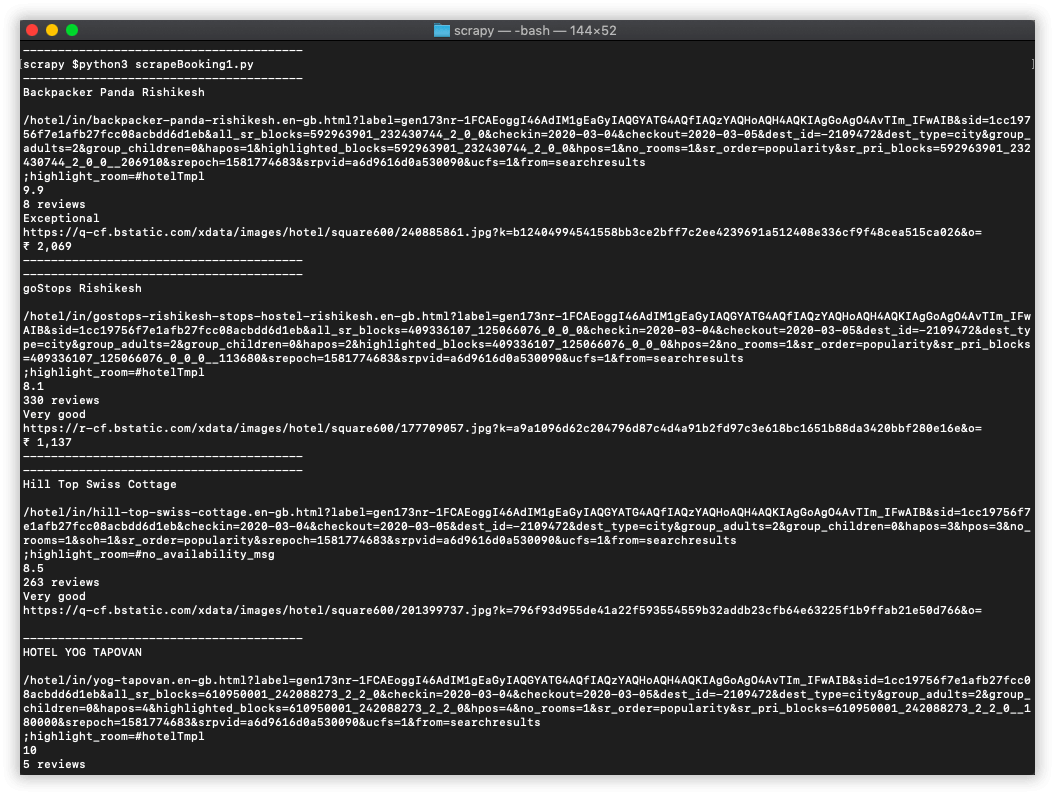The width and height of the screenshot is (1055, 795).
Task: Click the rating '9.9' line
Action: tap(34, 190)
